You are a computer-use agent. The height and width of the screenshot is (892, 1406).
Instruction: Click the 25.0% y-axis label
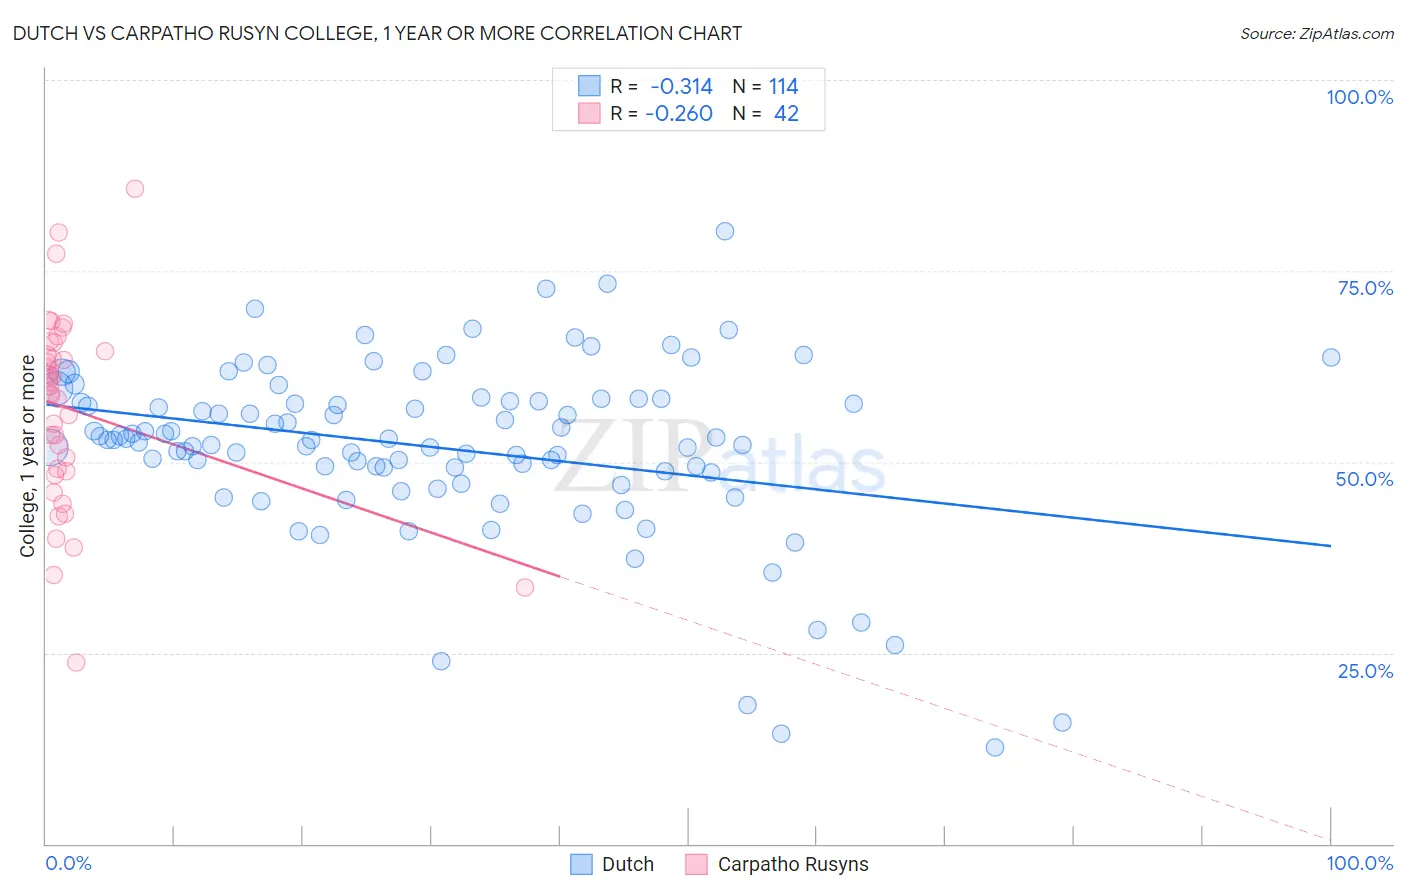(1365, 671)
